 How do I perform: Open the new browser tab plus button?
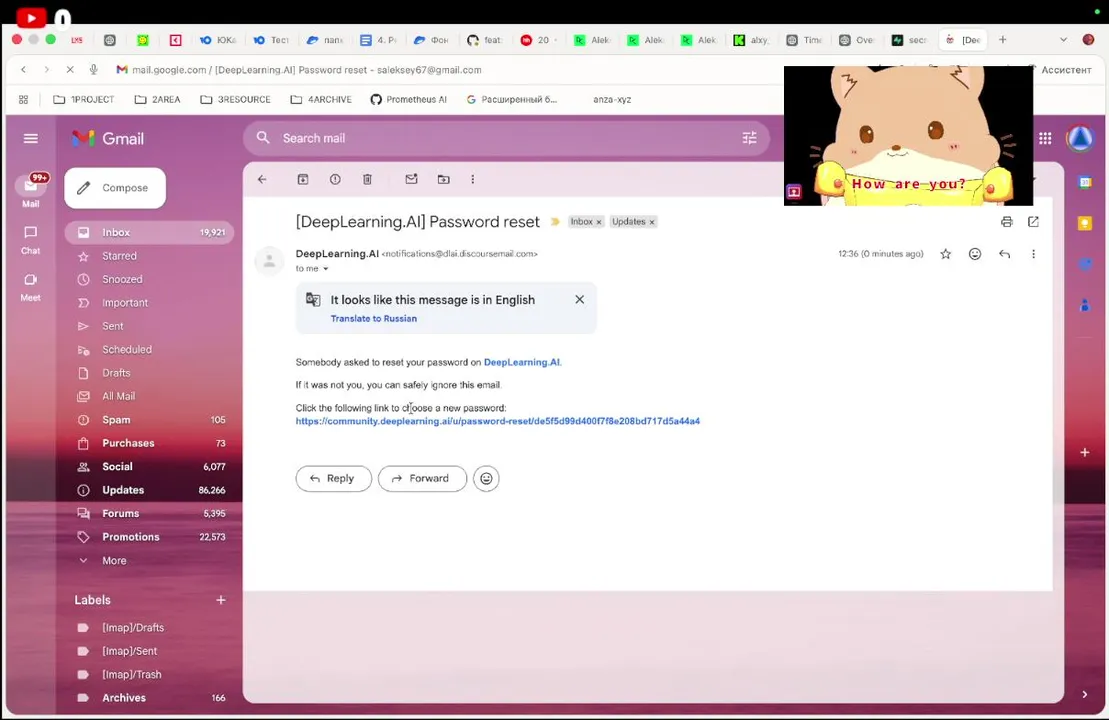(1002, 40)
